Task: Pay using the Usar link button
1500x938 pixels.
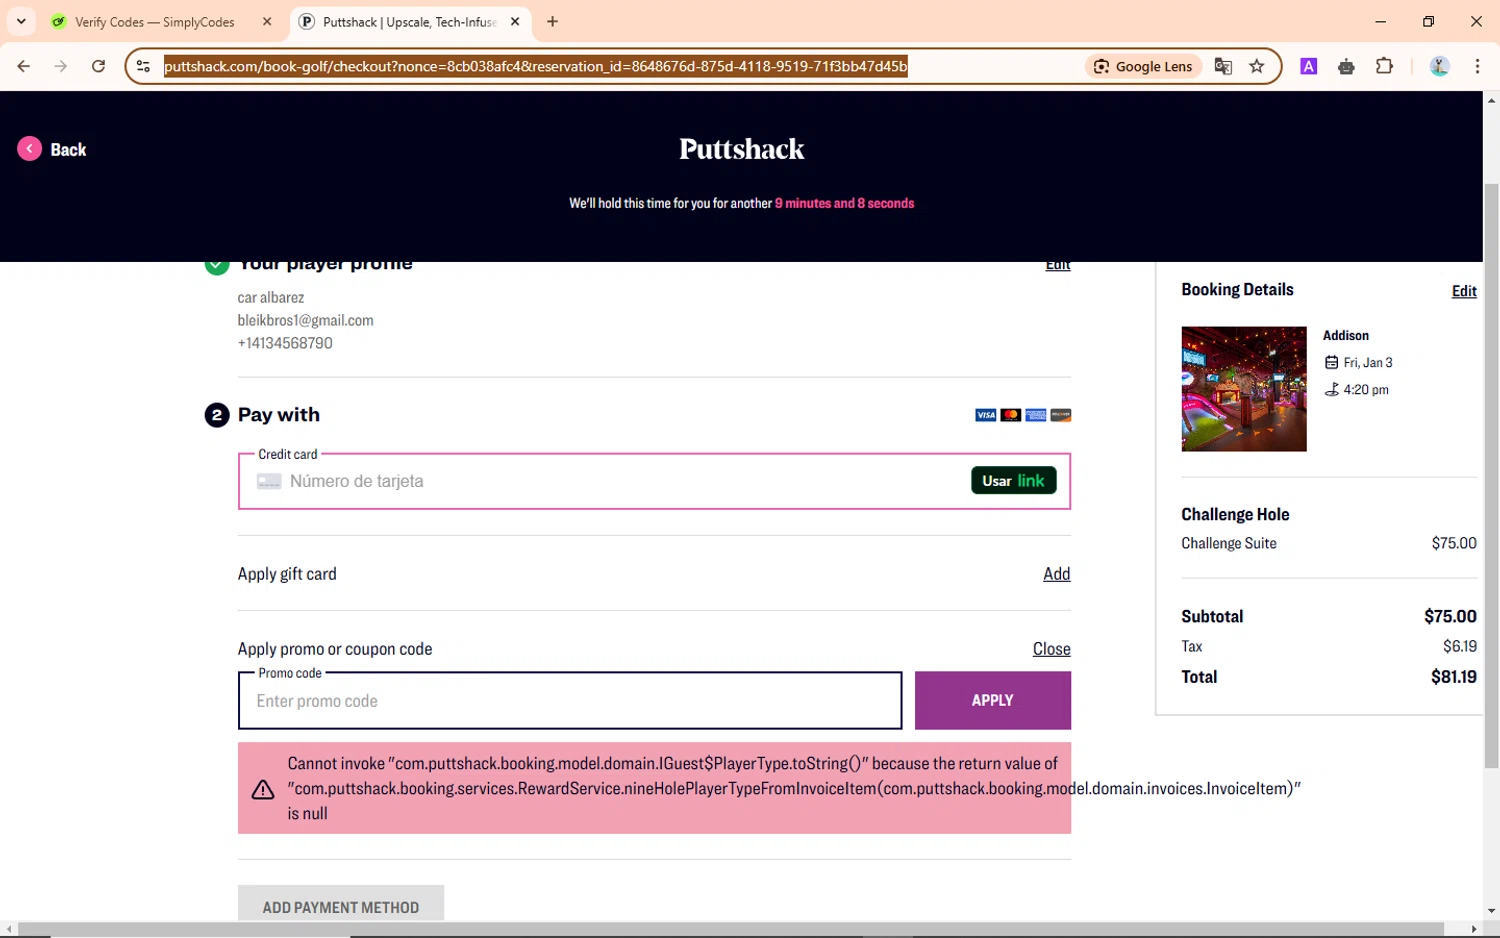Action: 1013,481
